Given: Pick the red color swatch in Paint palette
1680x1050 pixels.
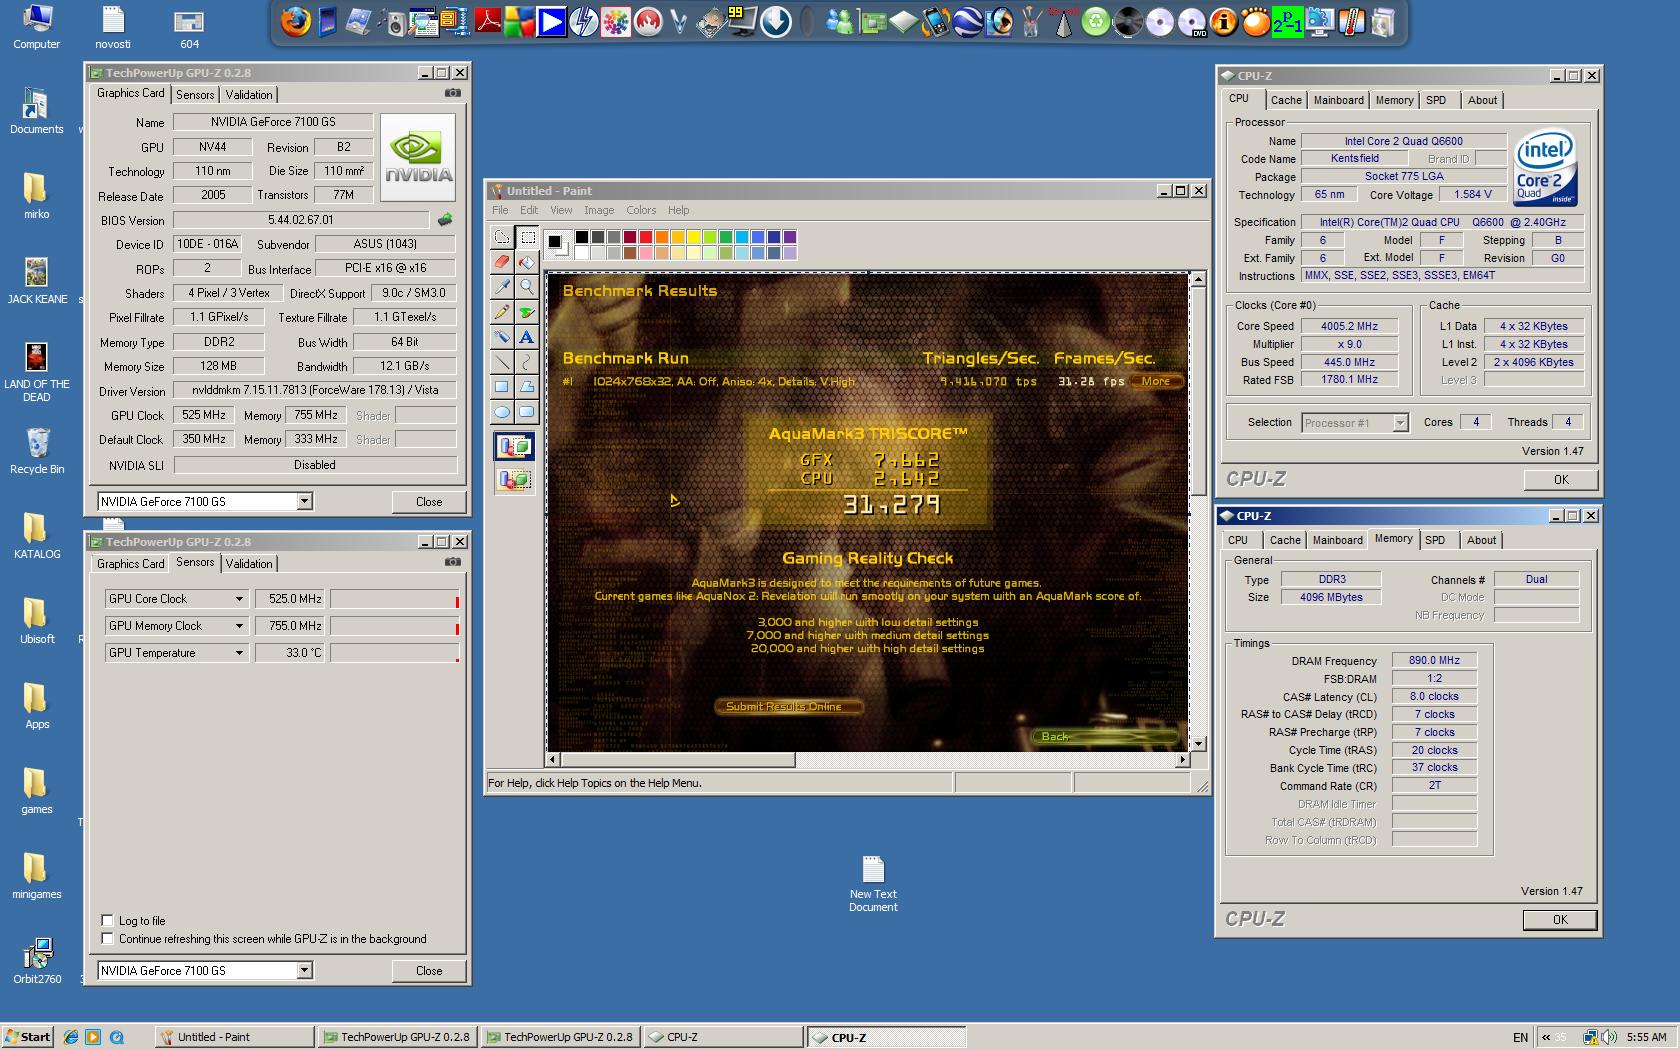Looking at the screenshot, I should click(x=645, y=237).
